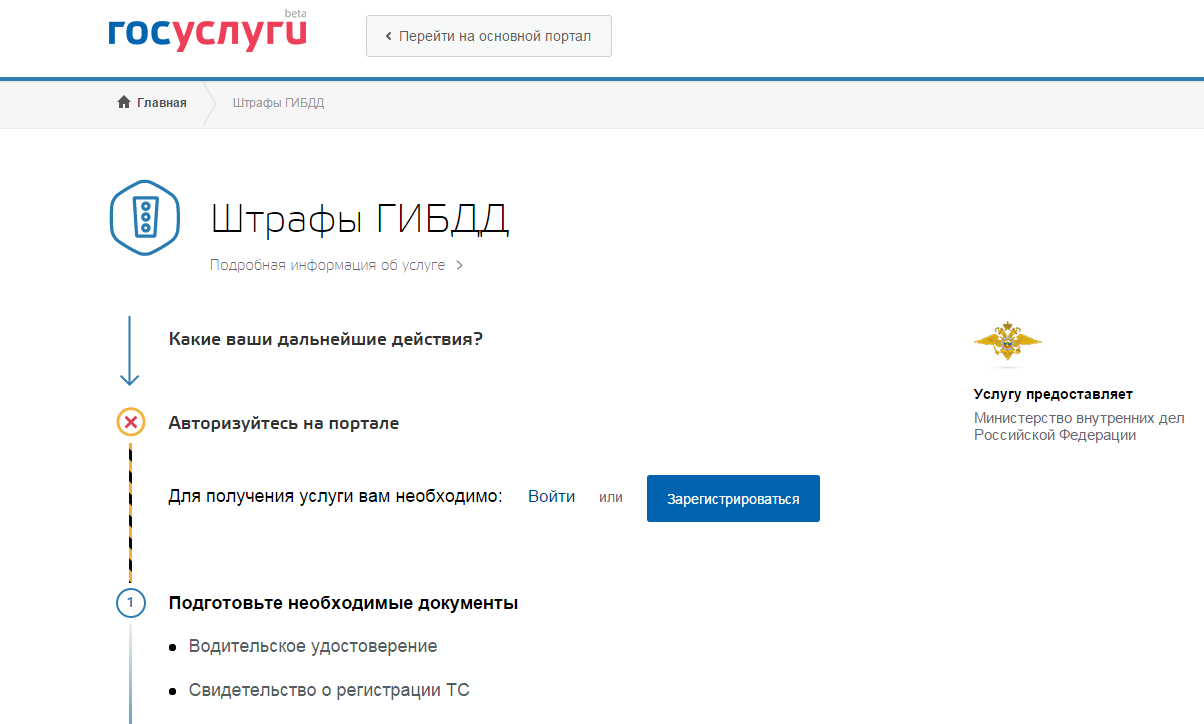Click Авторизуйтесь на портале heading

click(x=284, y=423)
